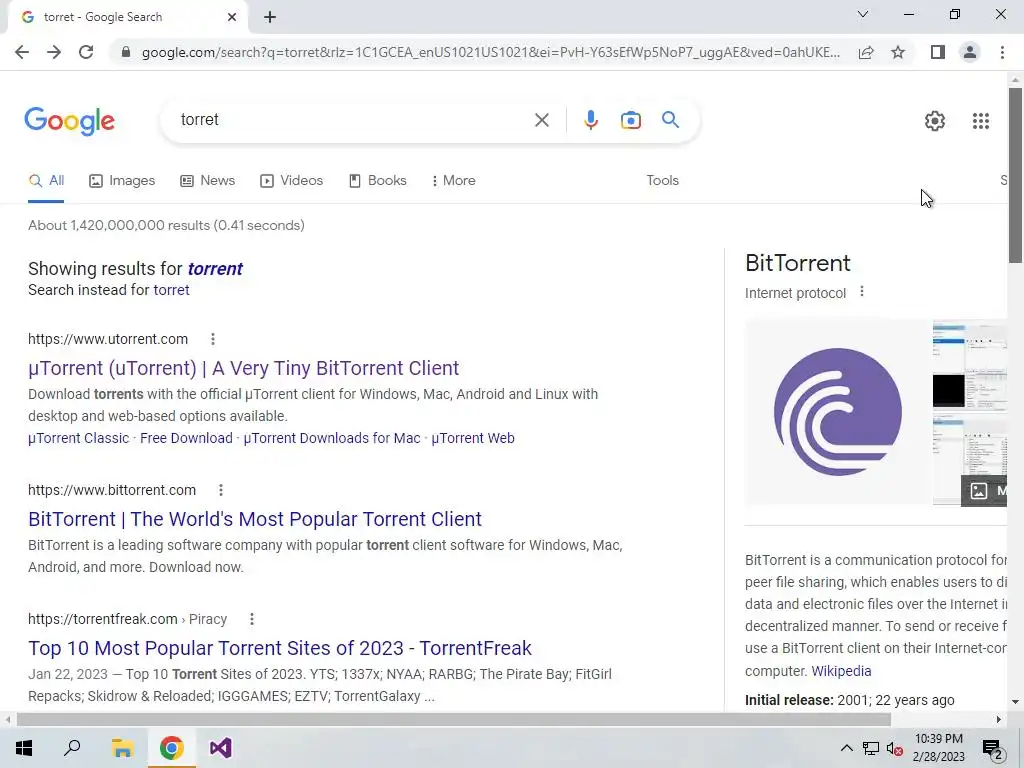Viewport: 1024px width, 768px height.
Task: Open the tab search chevron
Action: [863, 14]
